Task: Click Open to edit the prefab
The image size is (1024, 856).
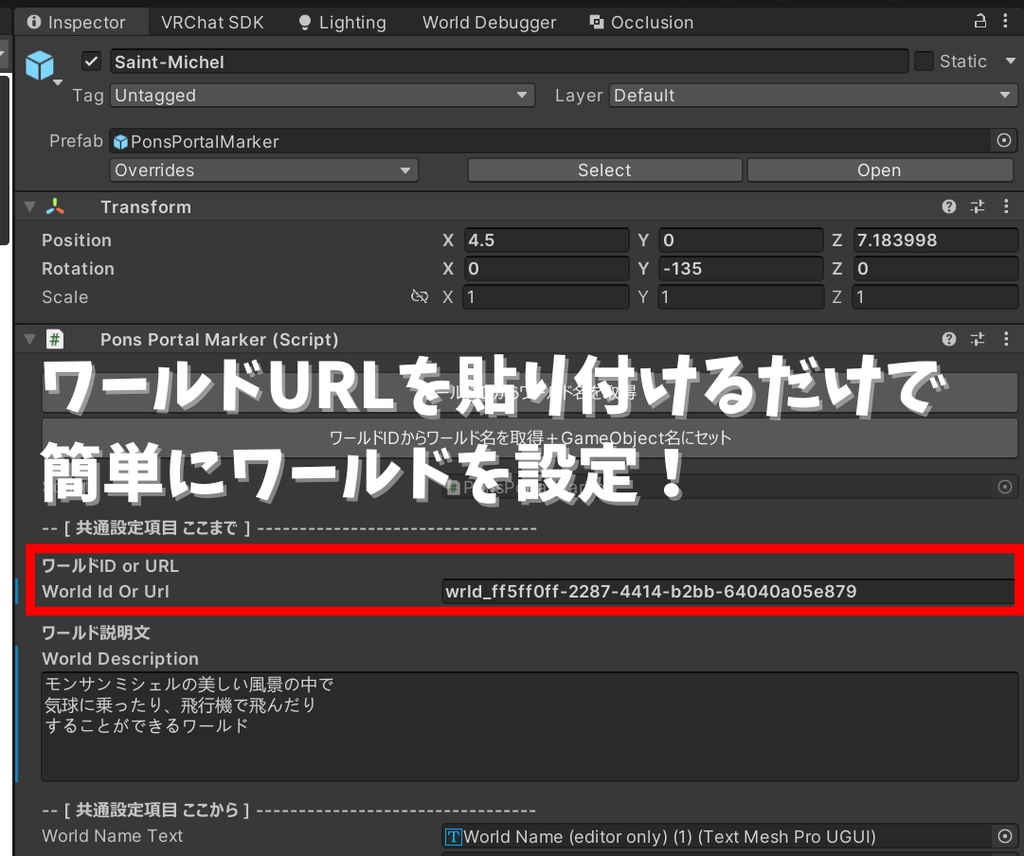Action: (x=879, y=170)
